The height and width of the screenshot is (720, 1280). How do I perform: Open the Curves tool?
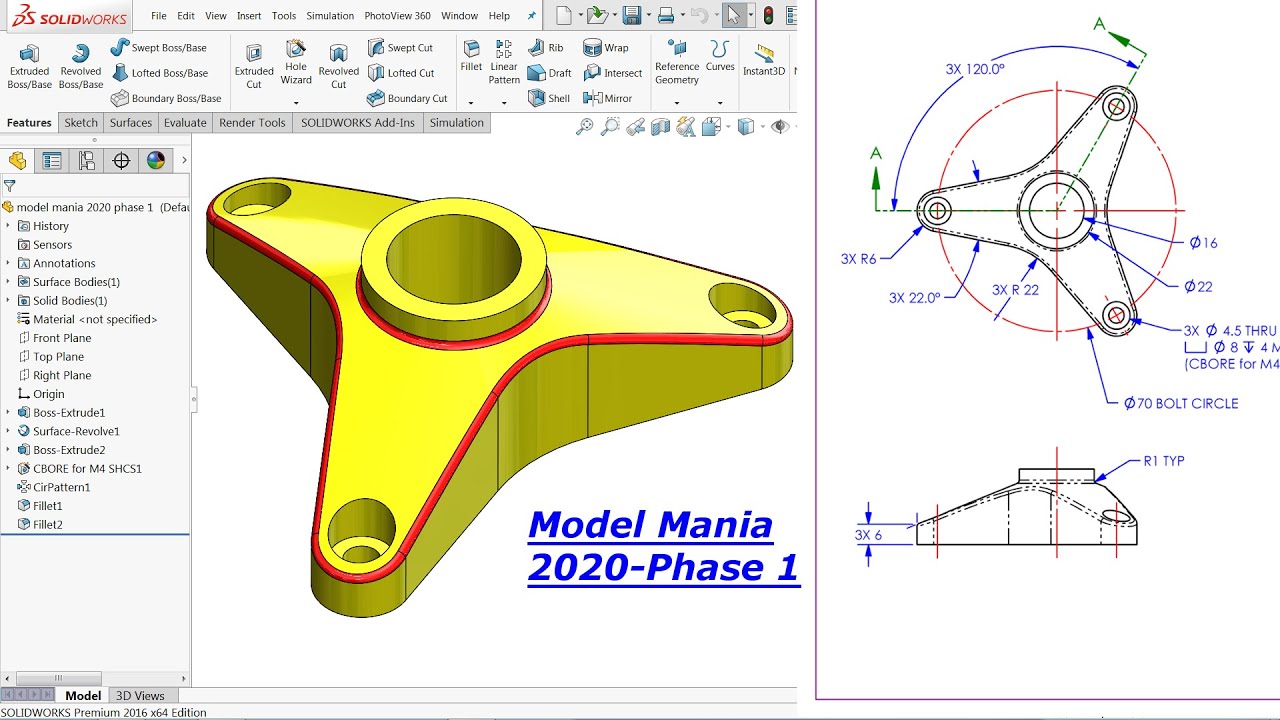click(720, 56)
